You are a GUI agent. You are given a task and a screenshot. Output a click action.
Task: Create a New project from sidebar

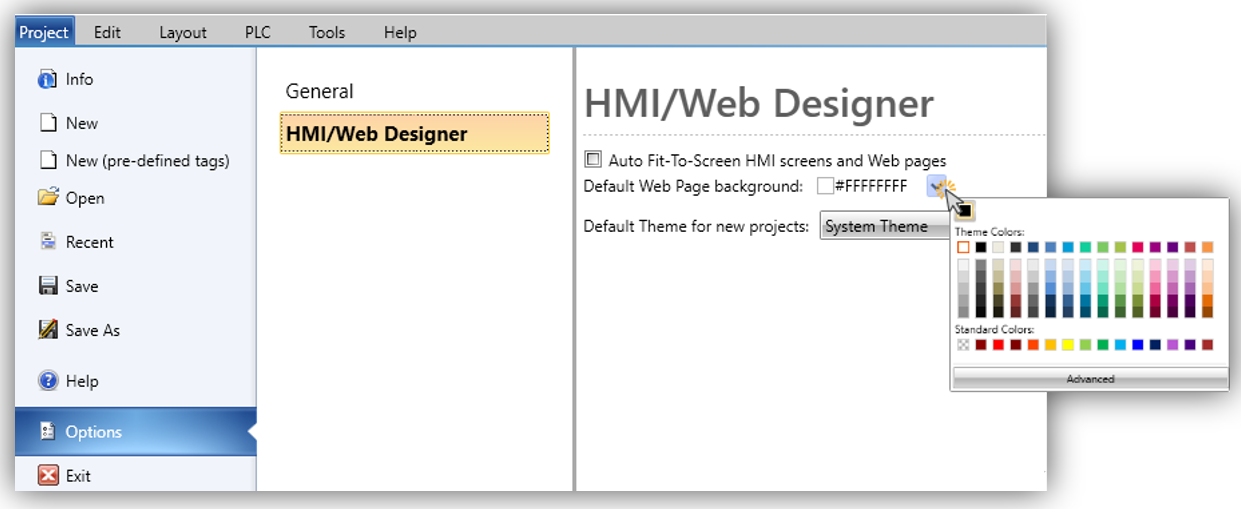(x=67, y=123)
